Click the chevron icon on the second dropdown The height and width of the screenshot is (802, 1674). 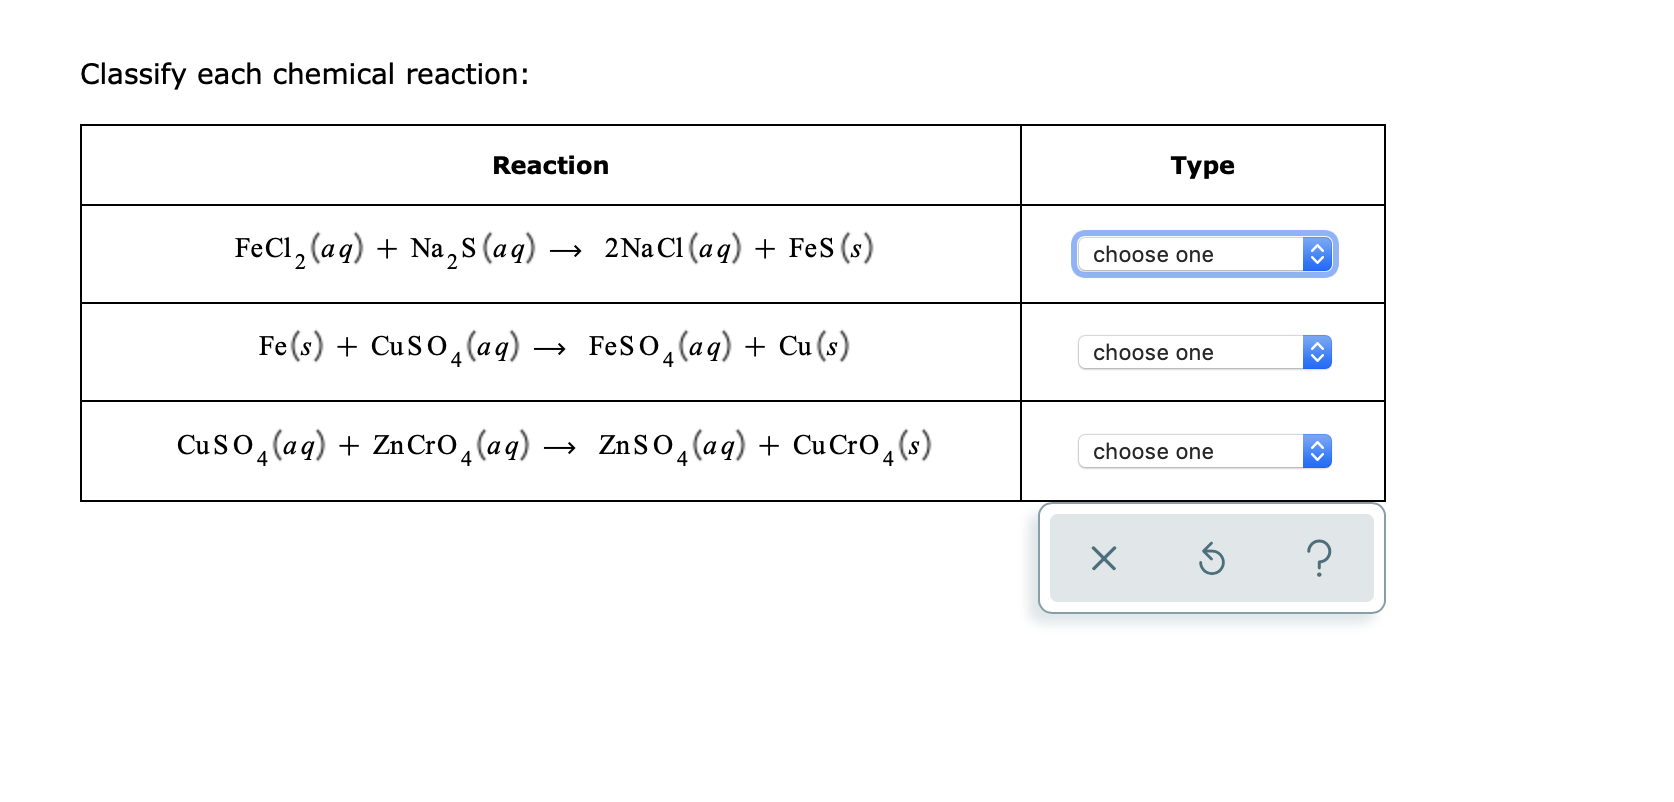1318,352
